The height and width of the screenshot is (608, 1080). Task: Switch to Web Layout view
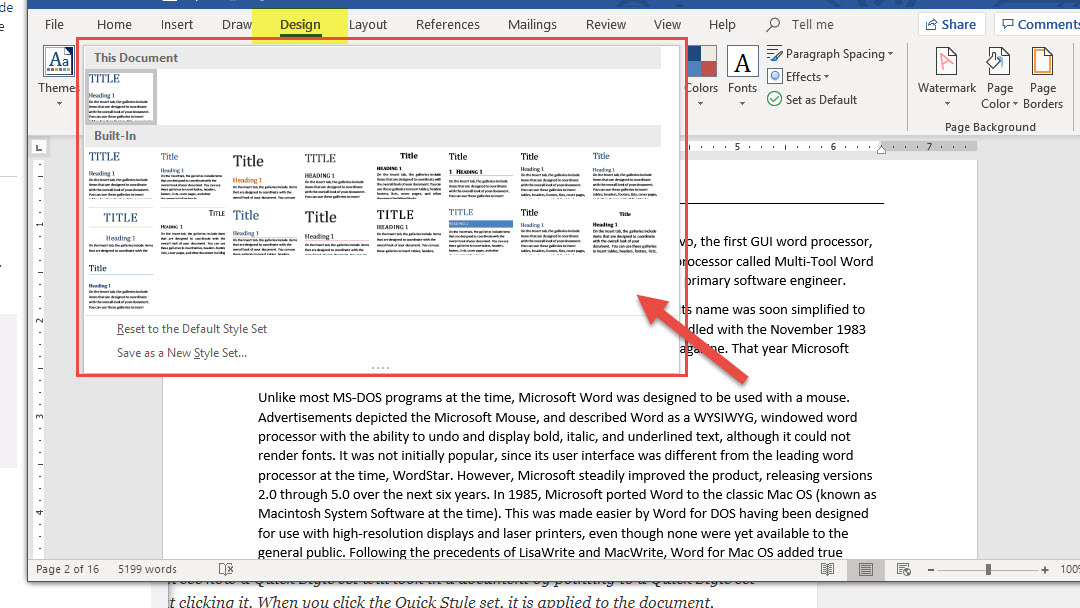(x=902, y=569)
